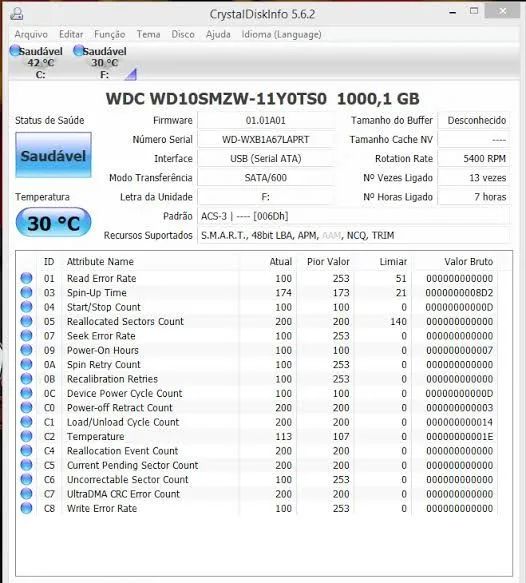Viewport: 526px width, 583px height.
Task: Click the Modo Transferência field SATA/600
Action: tap(265, 178)
